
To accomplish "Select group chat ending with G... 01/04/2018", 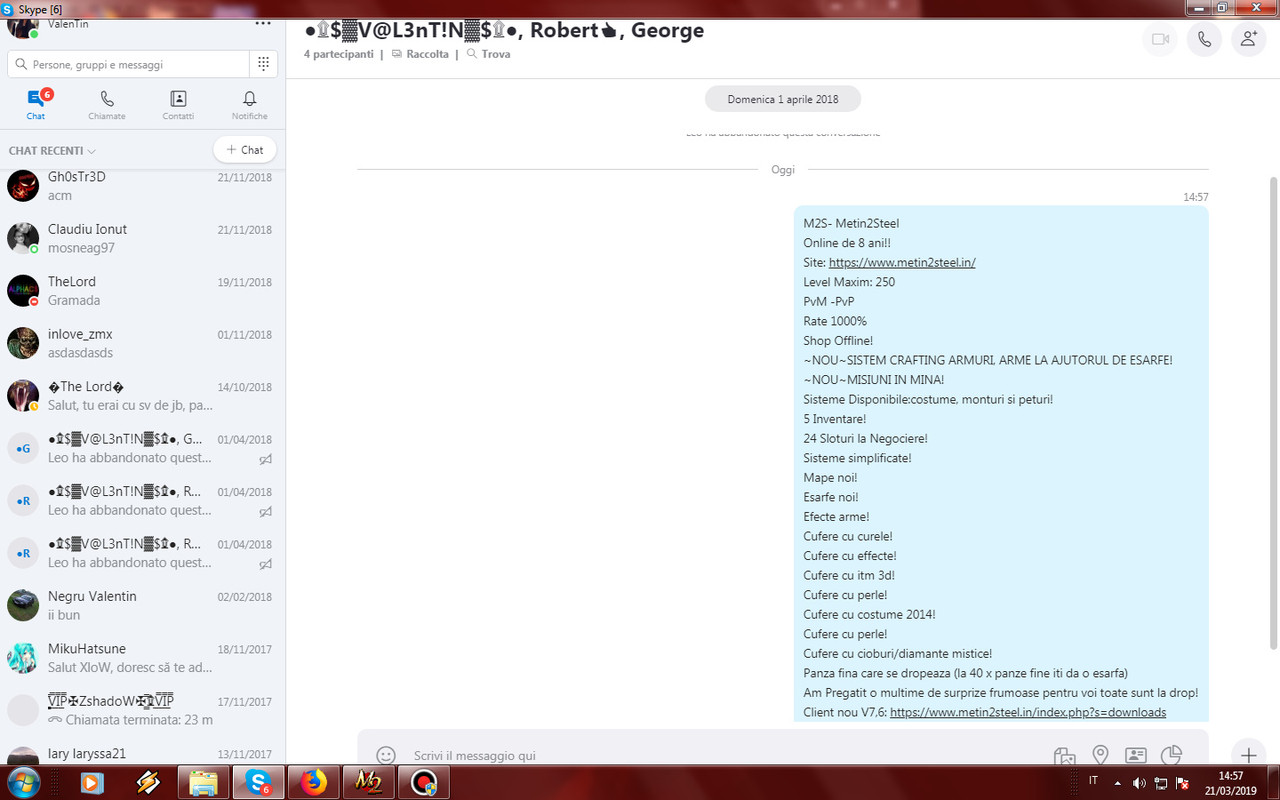I will coord(142,448).
